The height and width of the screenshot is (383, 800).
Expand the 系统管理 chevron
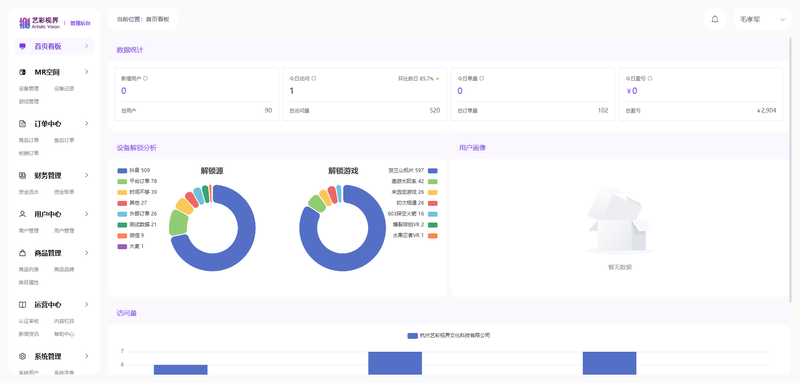87,356
